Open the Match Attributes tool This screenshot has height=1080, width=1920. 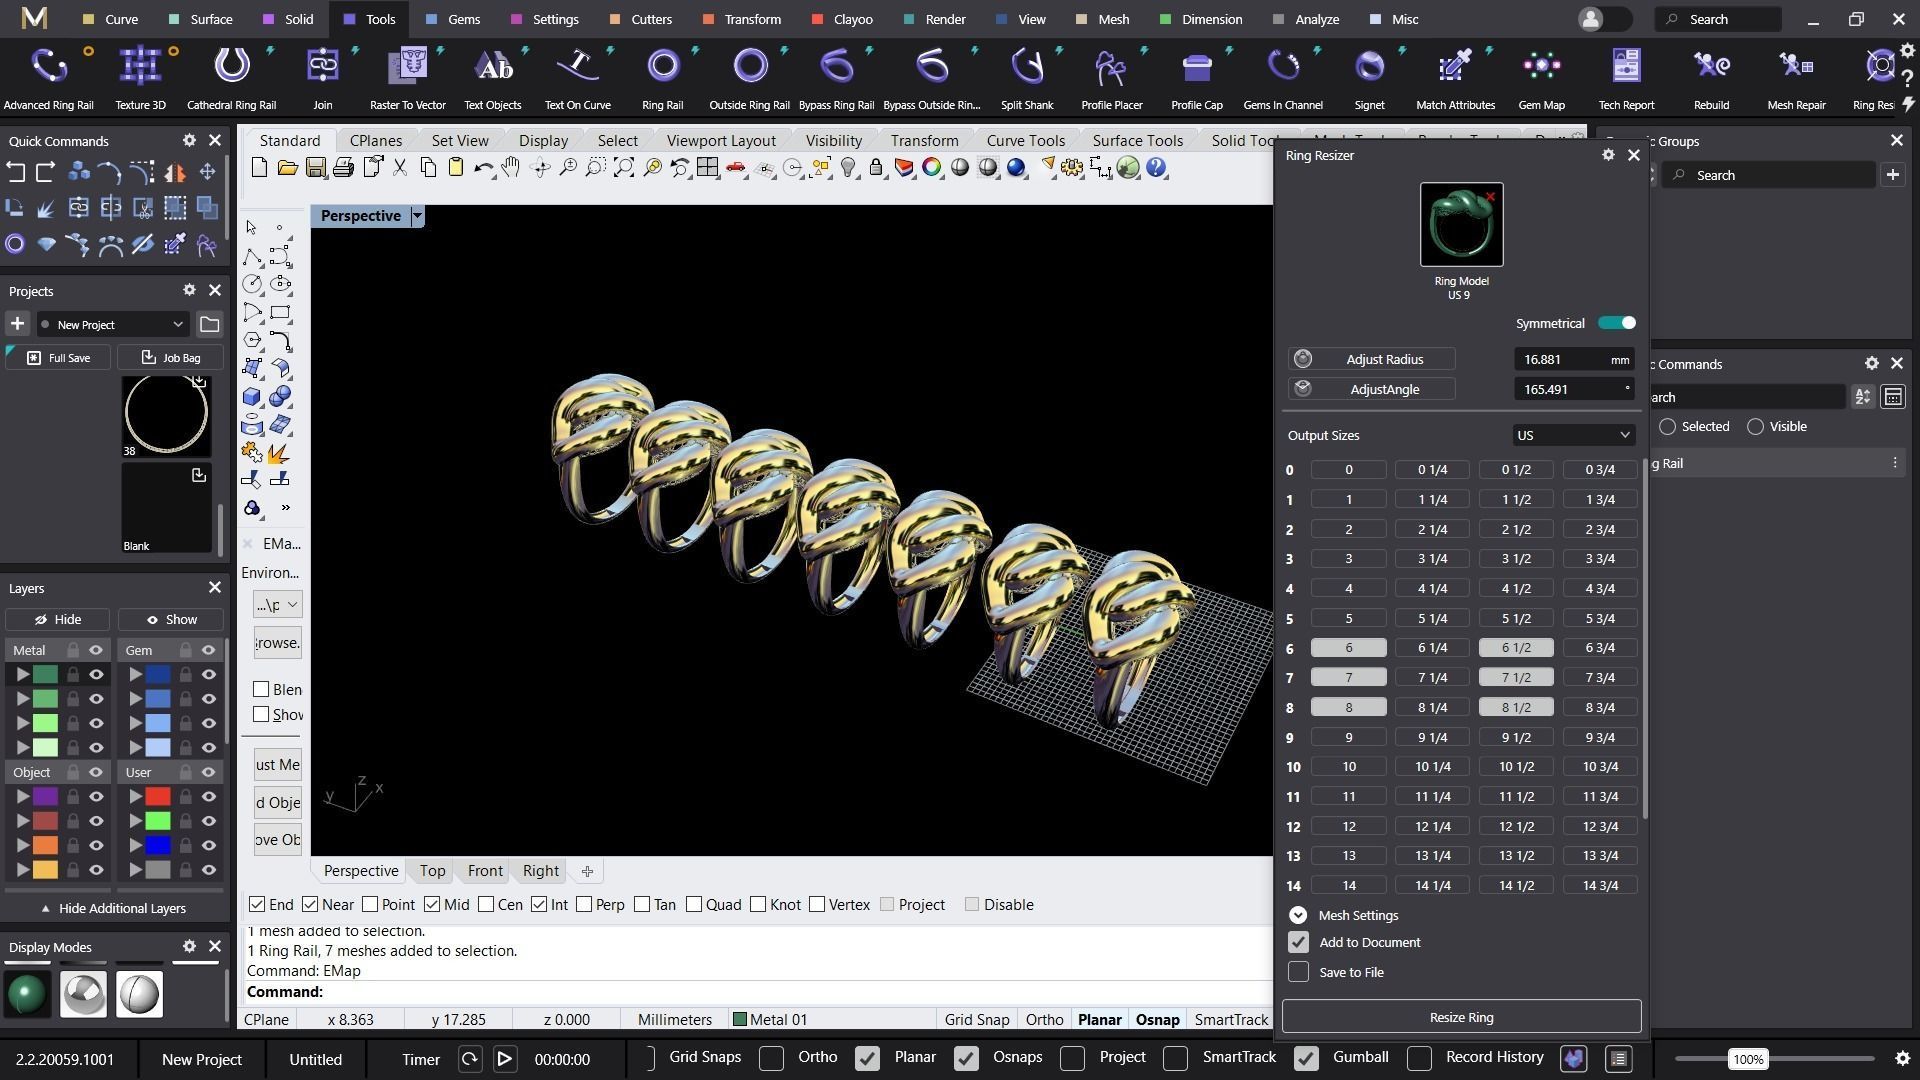coord(1455,78)
